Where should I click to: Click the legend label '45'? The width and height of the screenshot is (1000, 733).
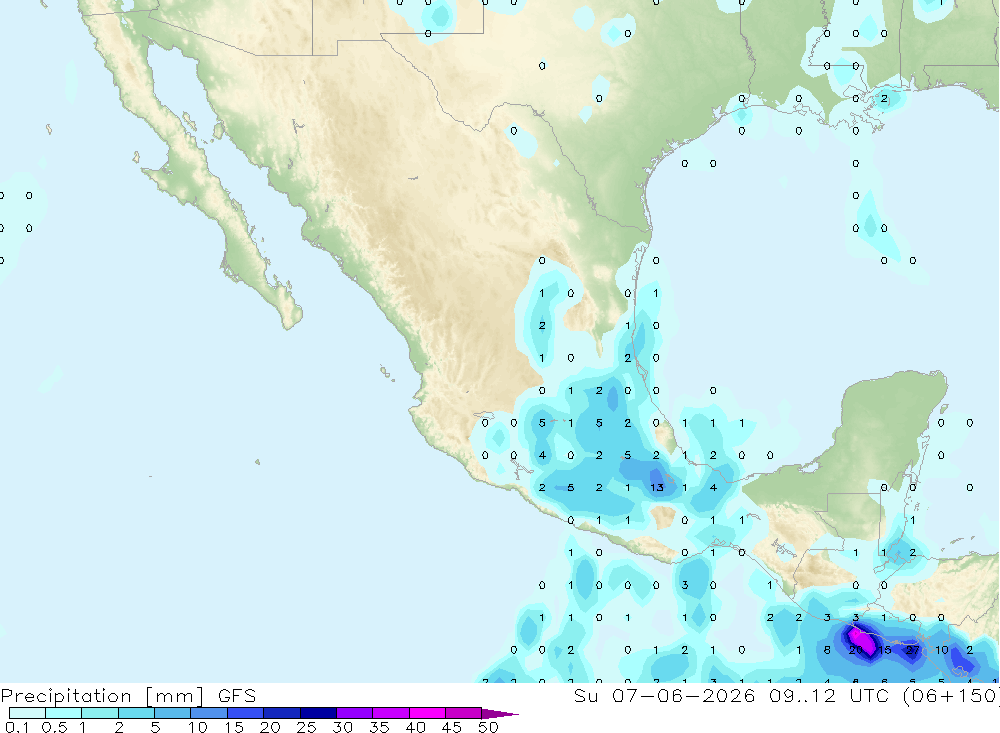(452, 727)
